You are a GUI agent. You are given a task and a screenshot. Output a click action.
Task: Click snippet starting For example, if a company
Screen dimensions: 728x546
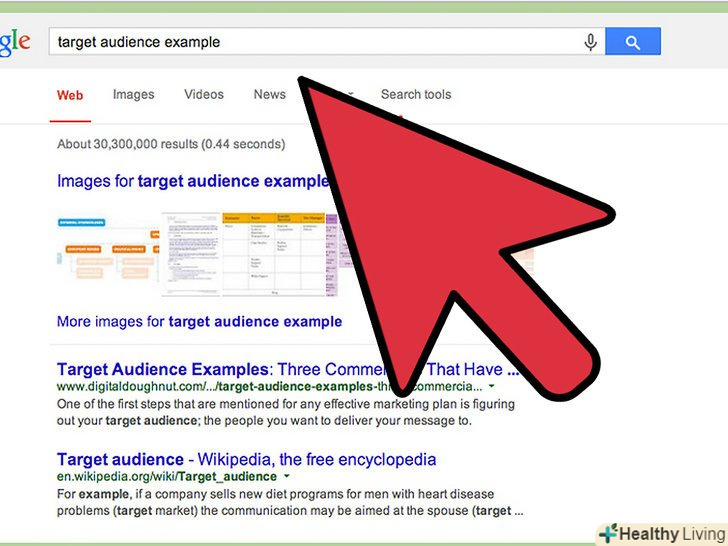tap(290, 502)
